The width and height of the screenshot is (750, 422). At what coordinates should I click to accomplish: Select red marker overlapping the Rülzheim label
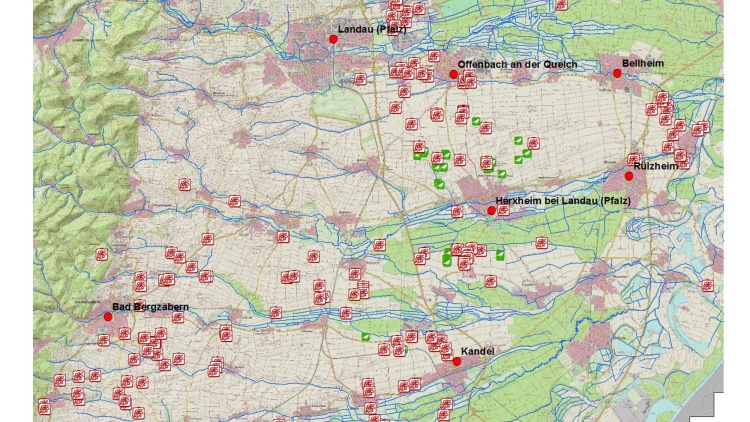(634, 159)
